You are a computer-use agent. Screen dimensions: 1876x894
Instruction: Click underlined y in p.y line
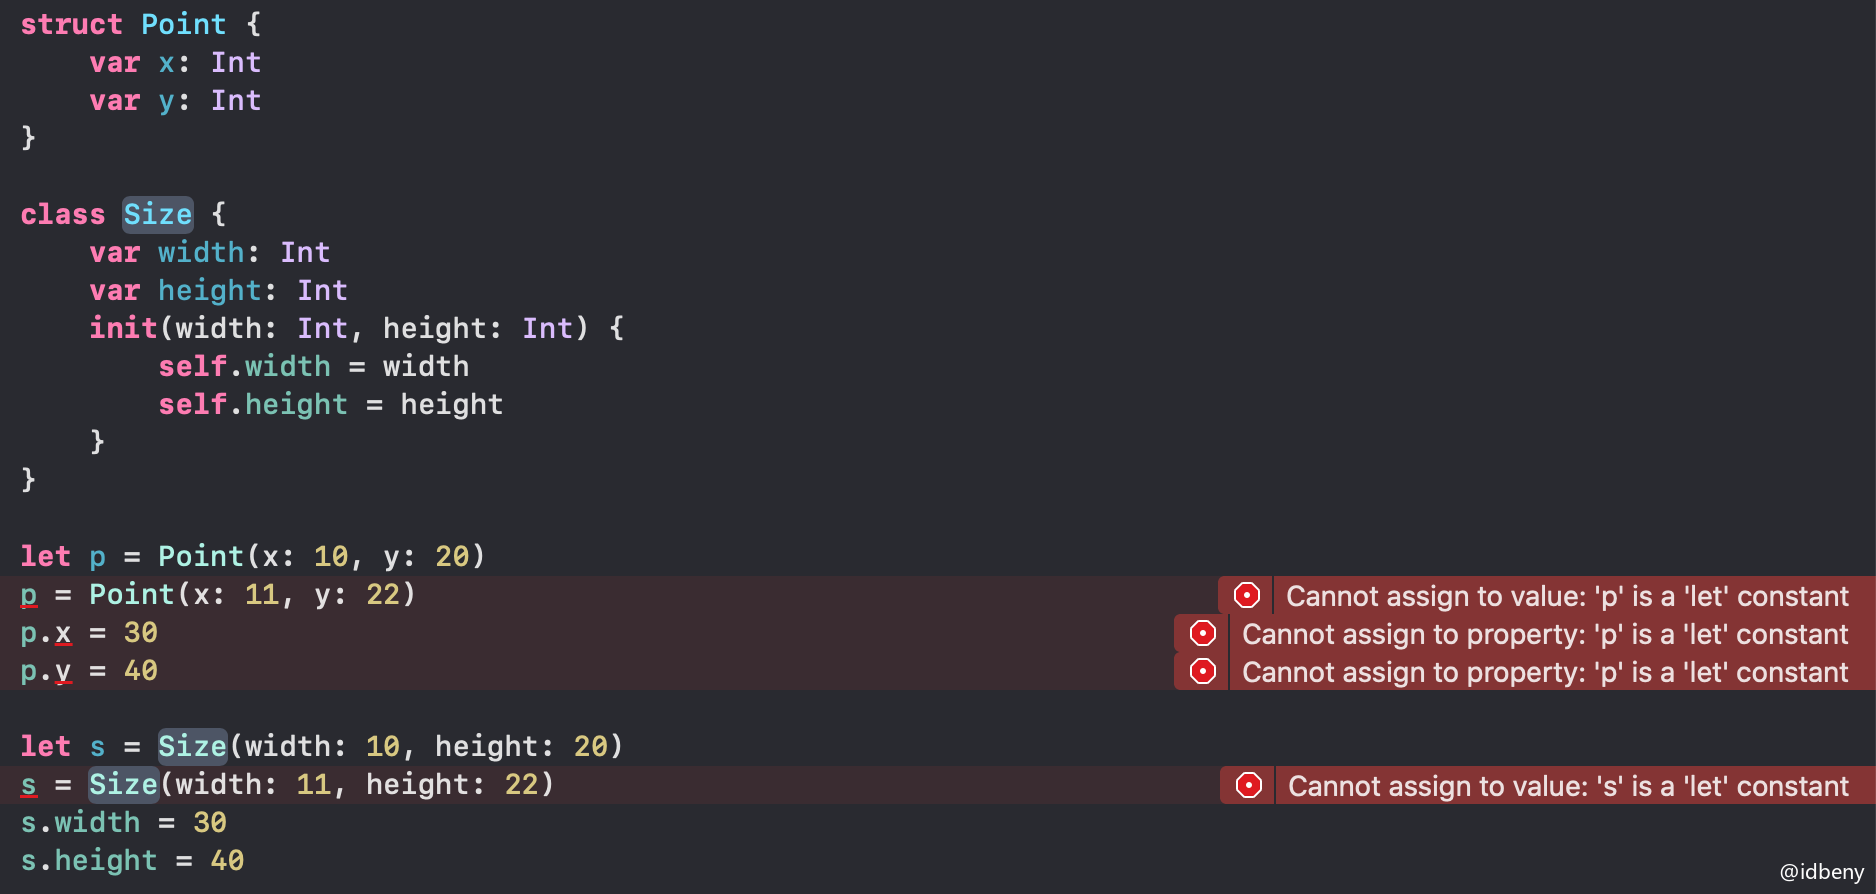[63, 672]
